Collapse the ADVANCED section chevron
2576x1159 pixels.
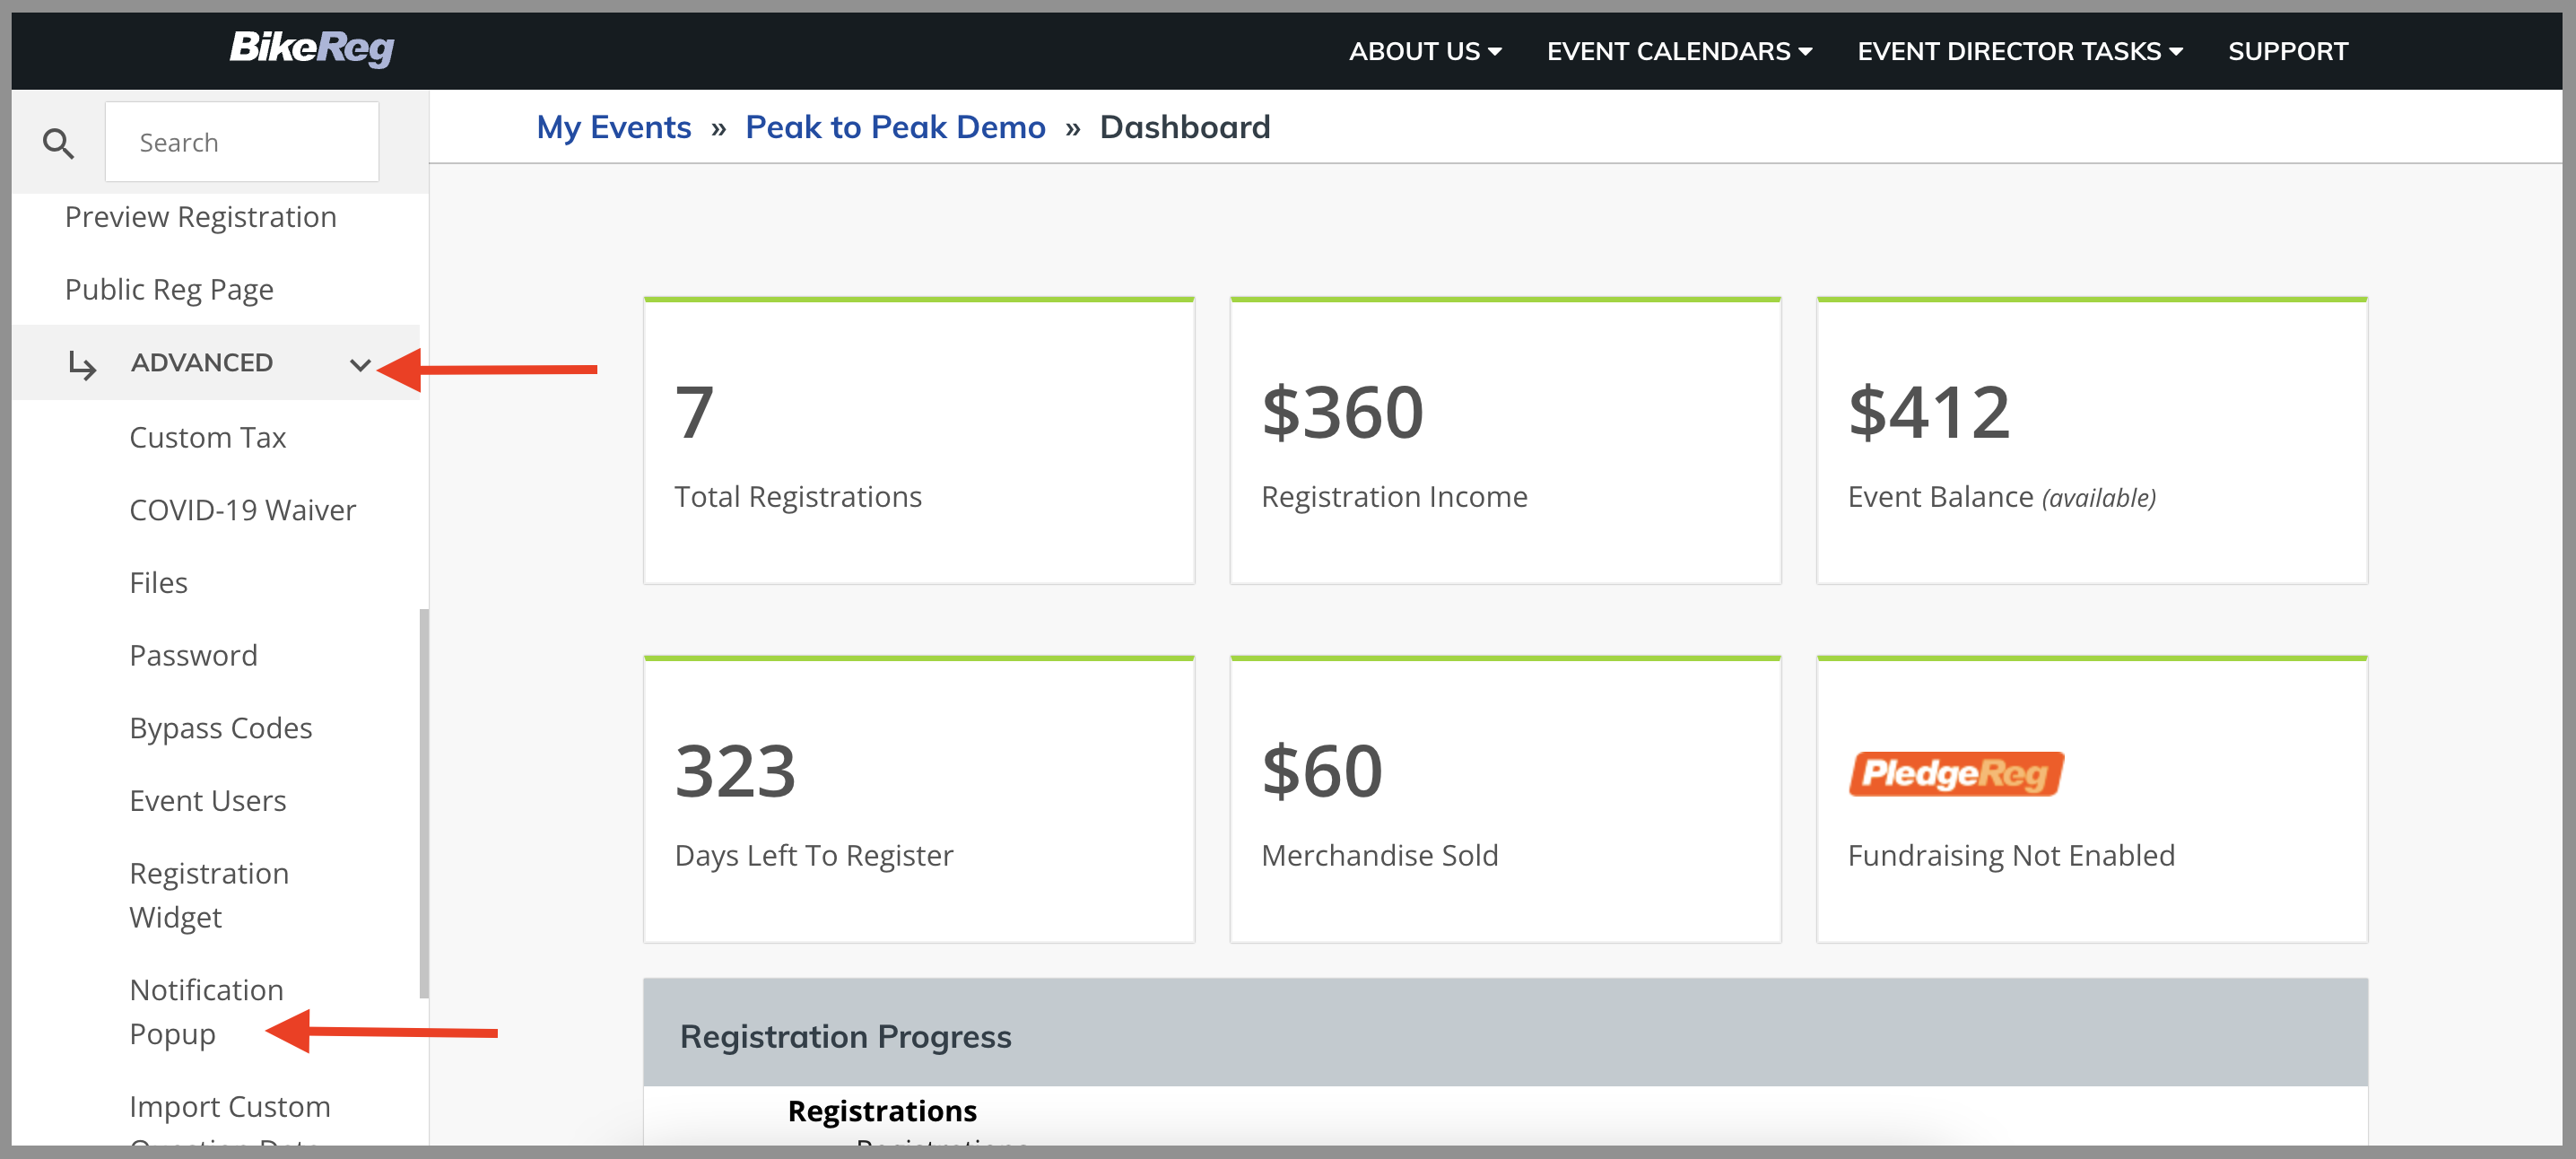coord(360,364)
